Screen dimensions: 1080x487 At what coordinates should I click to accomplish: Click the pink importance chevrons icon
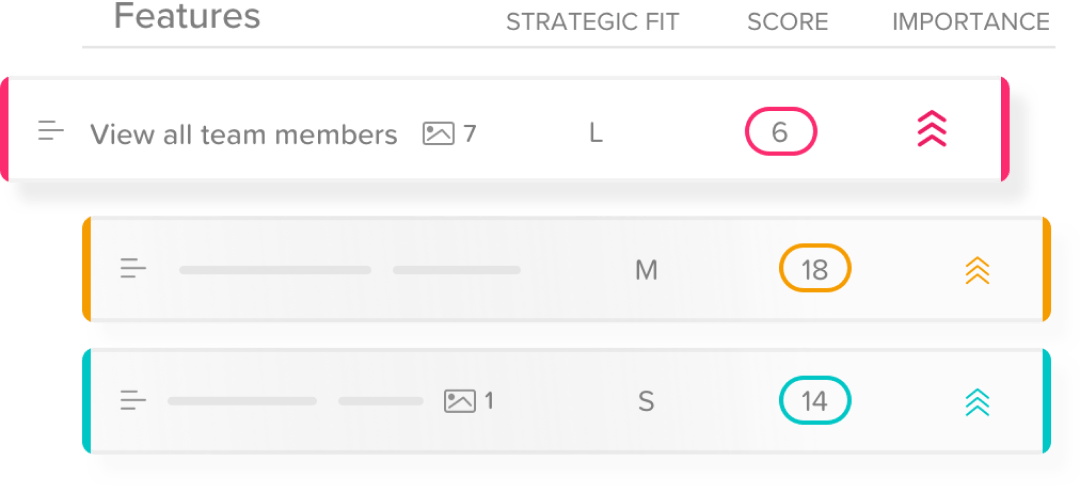(x=932, y=129)
